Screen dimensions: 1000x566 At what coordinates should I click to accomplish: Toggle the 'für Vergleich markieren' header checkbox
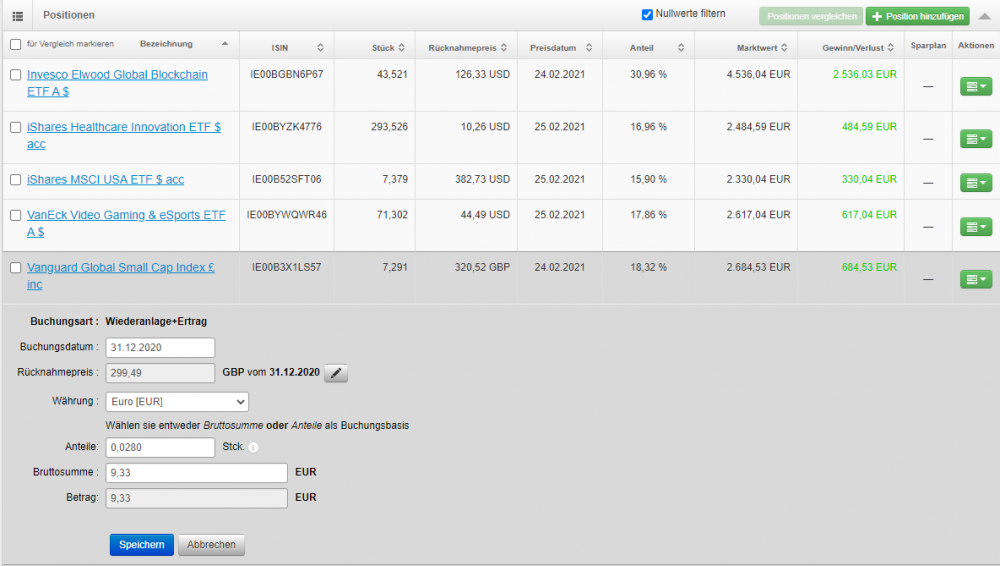15,44
